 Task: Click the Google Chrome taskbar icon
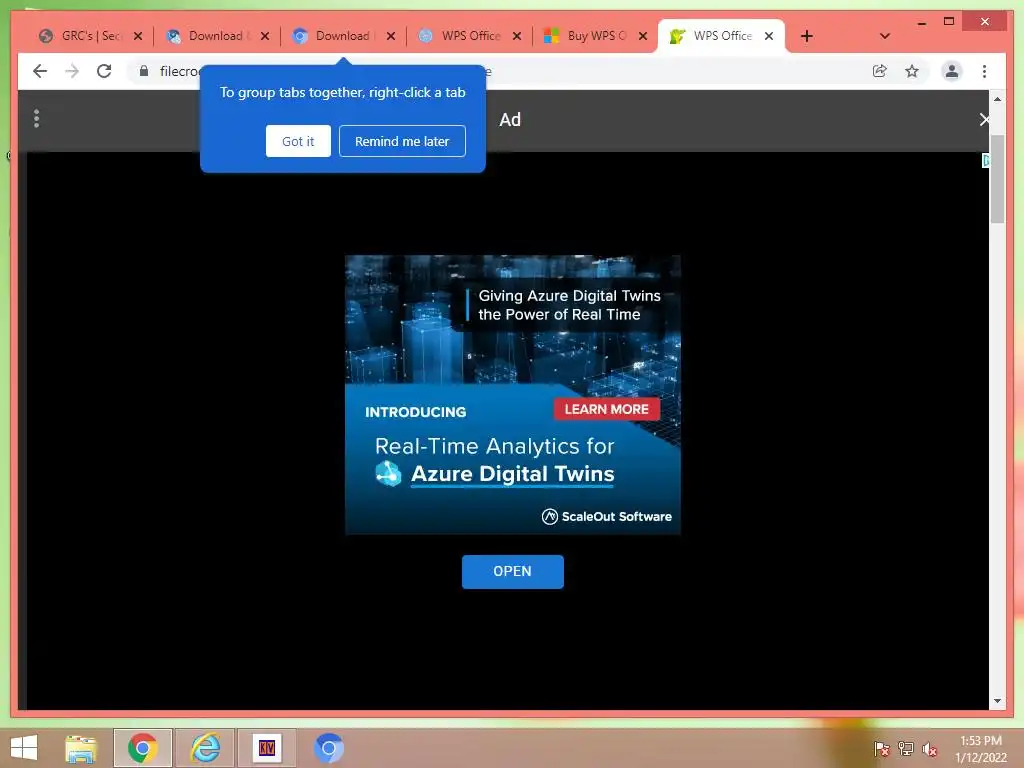click(x=142, y=748)
